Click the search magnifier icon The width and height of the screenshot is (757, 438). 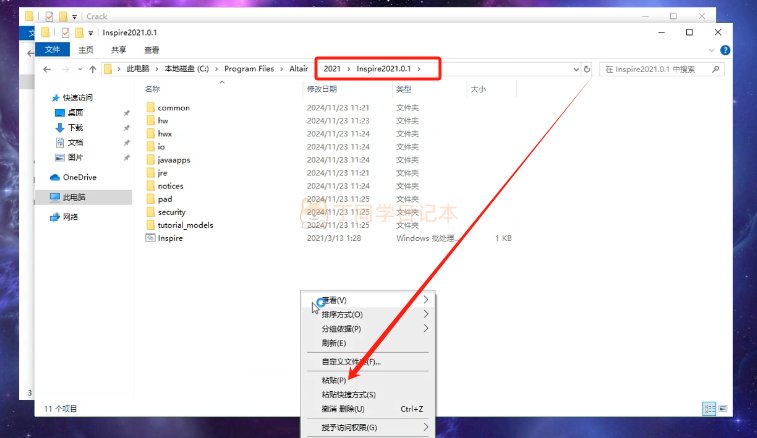tap(715, 69)
